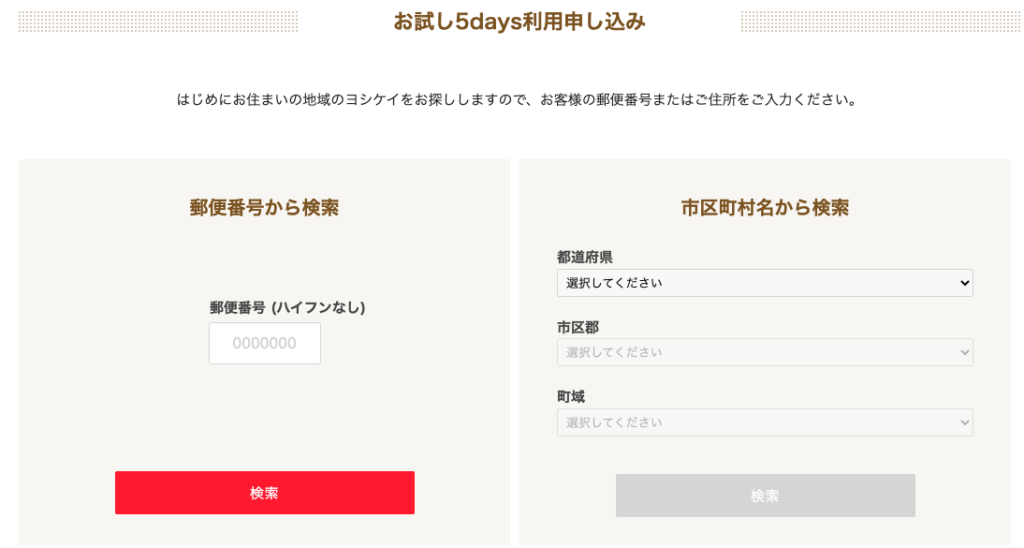Click the 都道府県 field label
The height and width of the screenshot is (548, 1024).
pos(585,257)
